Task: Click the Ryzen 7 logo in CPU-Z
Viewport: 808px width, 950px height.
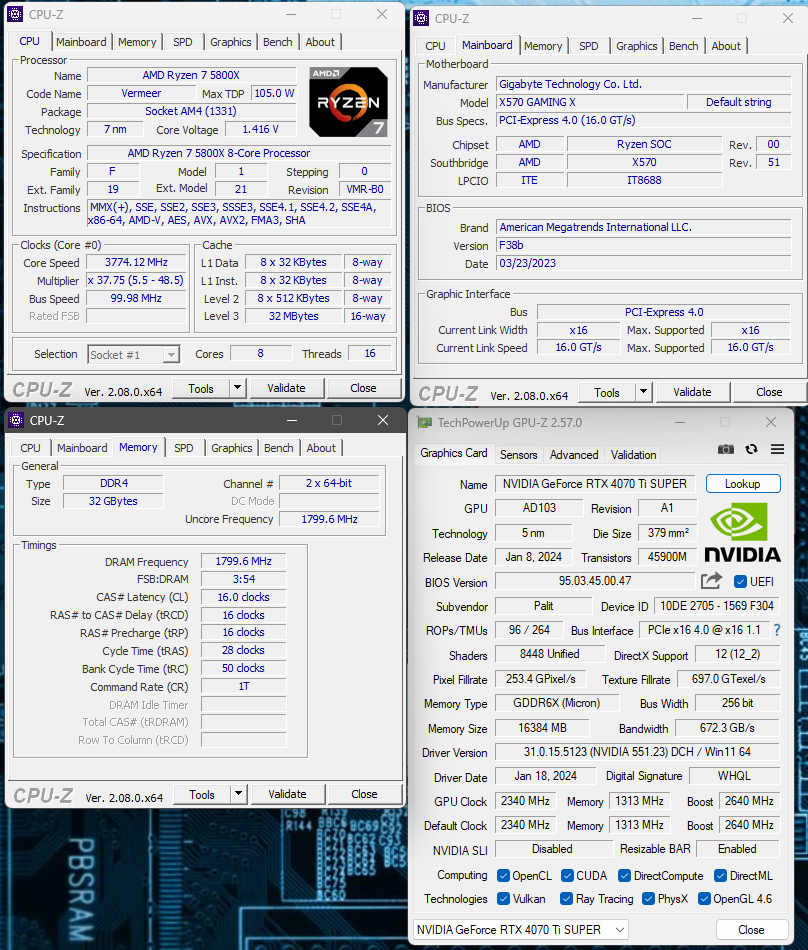Action: 348,101
